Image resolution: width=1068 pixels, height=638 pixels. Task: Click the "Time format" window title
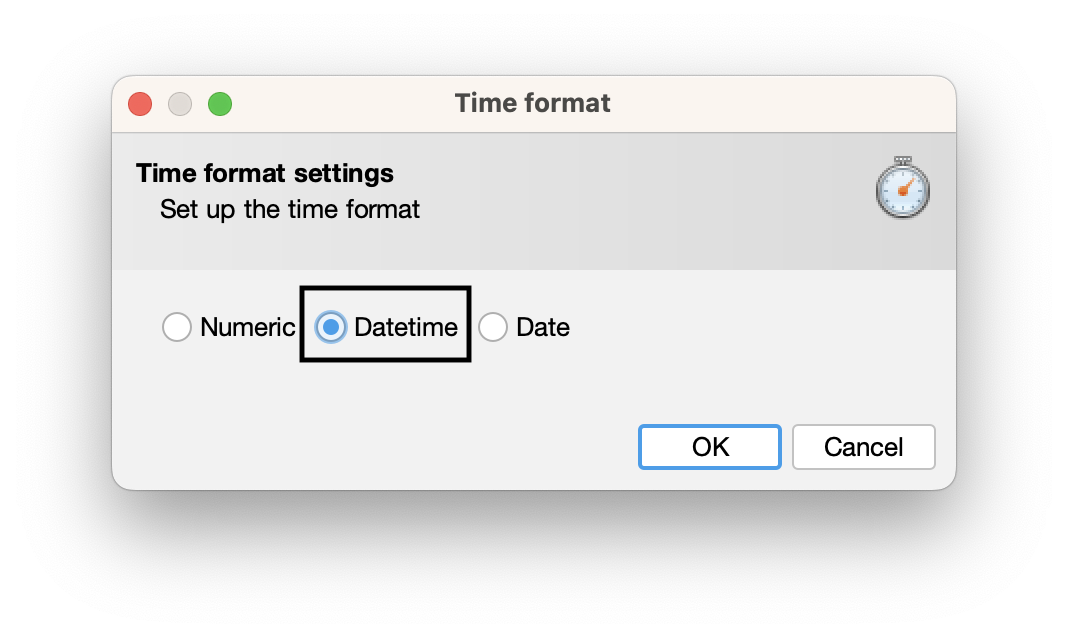coord(533,103)
